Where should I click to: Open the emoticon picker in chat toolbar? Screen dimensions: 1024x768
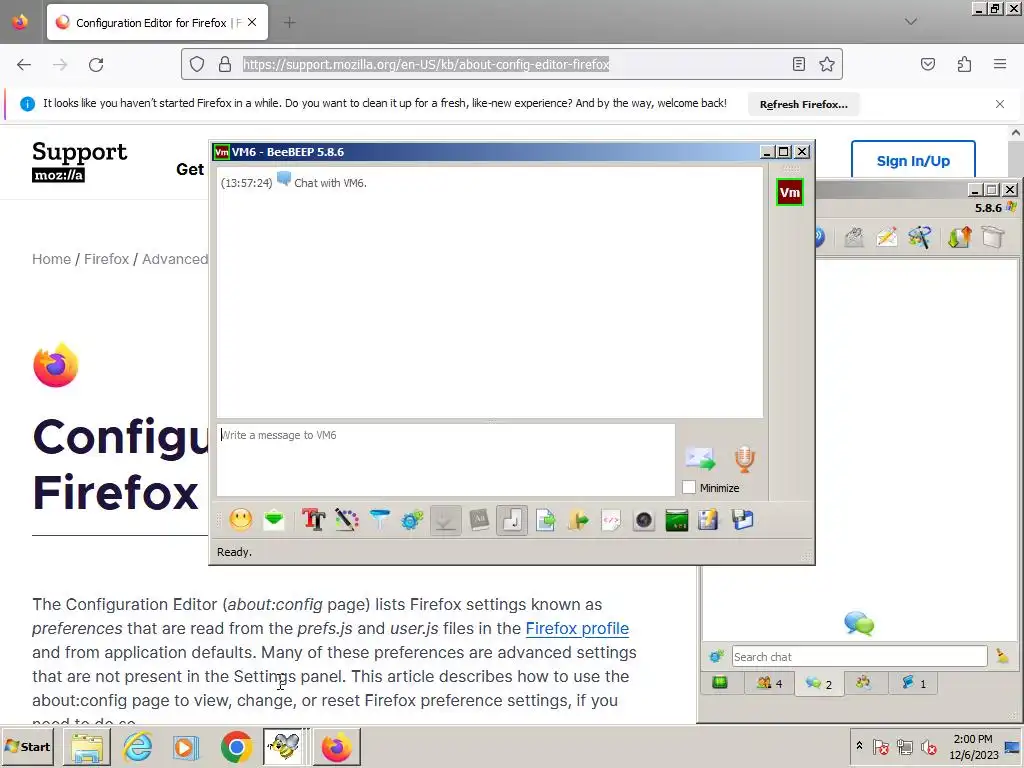(x=241, y=520)
